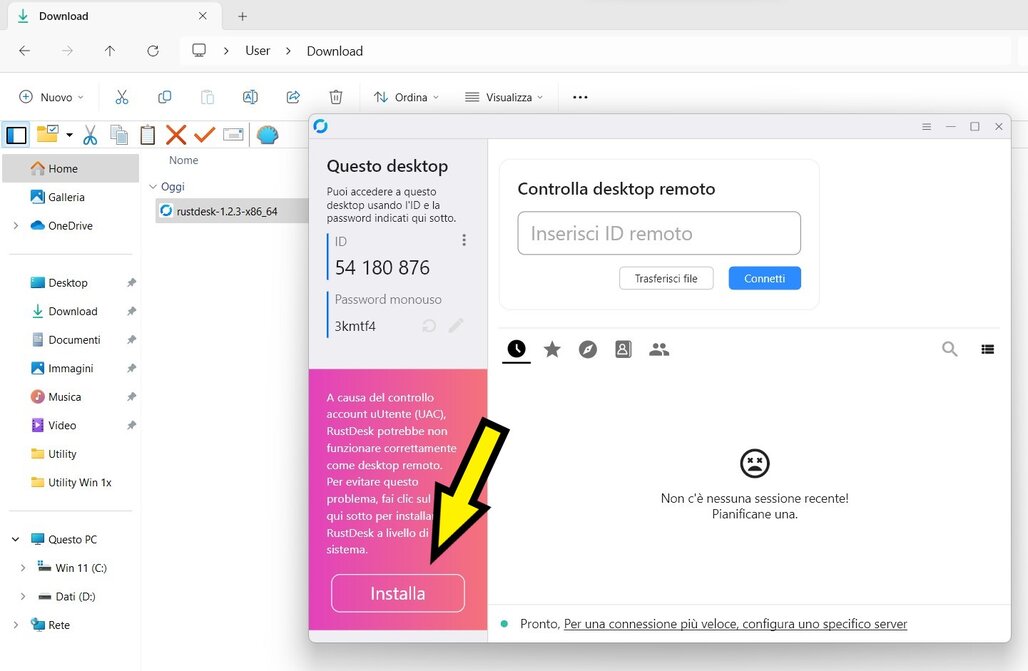Click User in the breadcrumb path
This screenshot has width=1028, height=671.
click(258, 51)
